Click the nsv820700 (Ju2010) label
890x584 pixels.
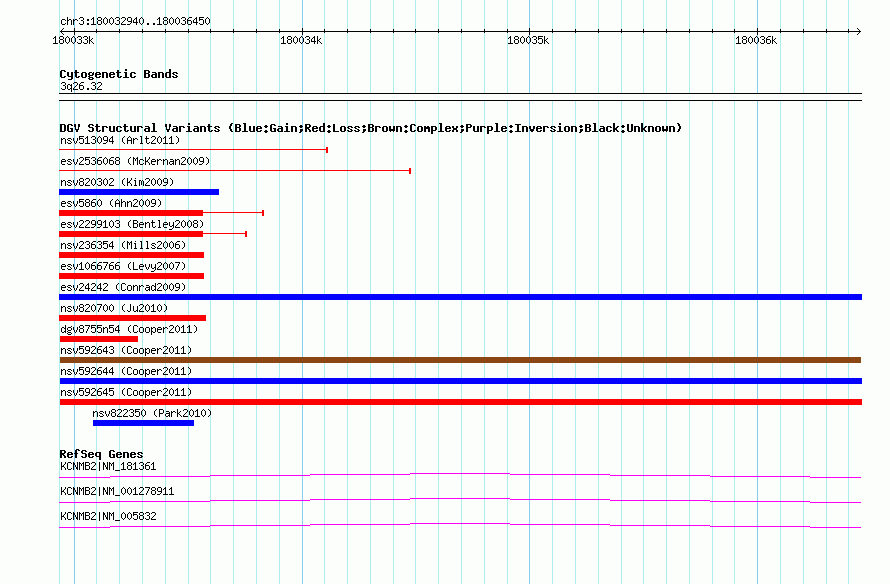tap(114, 308)
